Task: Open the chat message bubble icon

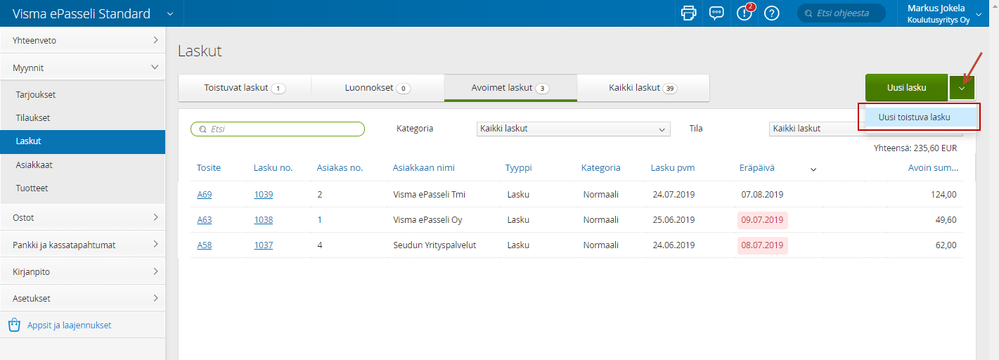Action: tap(717, 13)
